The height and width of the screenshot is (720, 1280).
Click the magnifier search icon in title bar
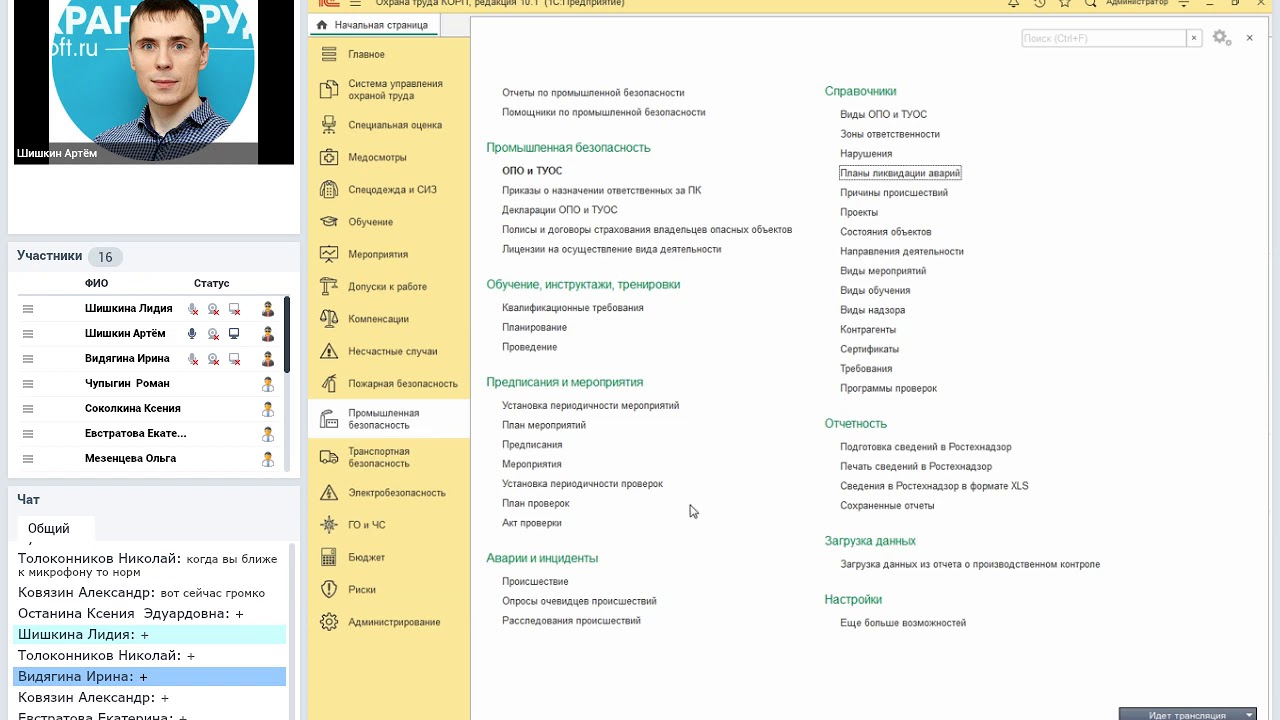pos(1091,3)
